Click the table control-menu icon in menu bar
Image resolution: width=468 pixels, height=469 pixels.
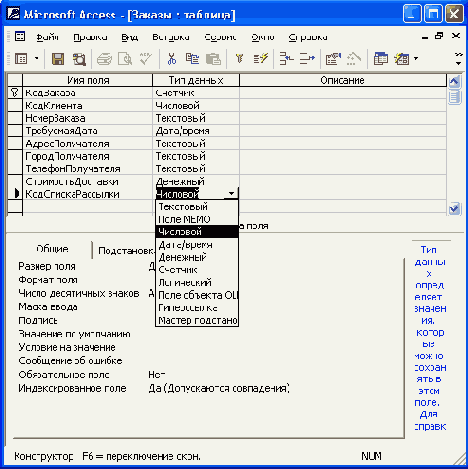pos(20,36)
